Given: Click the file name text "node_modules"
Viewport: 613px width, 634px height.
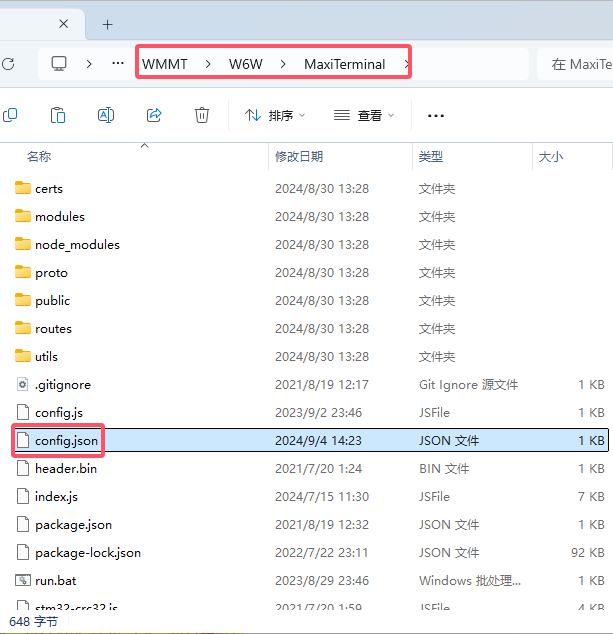Looking at the screenshot, I should click(77, 245).
